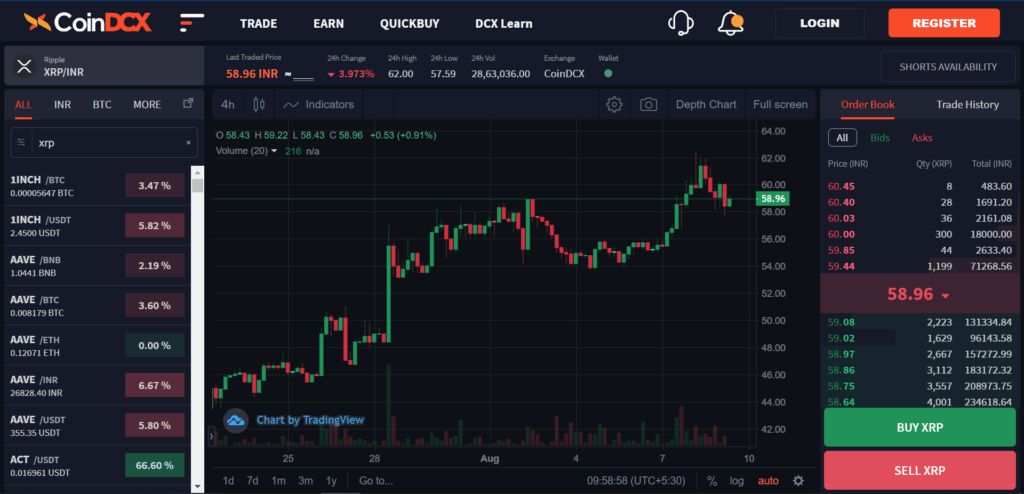This screenshot has height=494, width=1024.
Task: Open the hamburger menu icon
Action: click(x=192, y=23)
